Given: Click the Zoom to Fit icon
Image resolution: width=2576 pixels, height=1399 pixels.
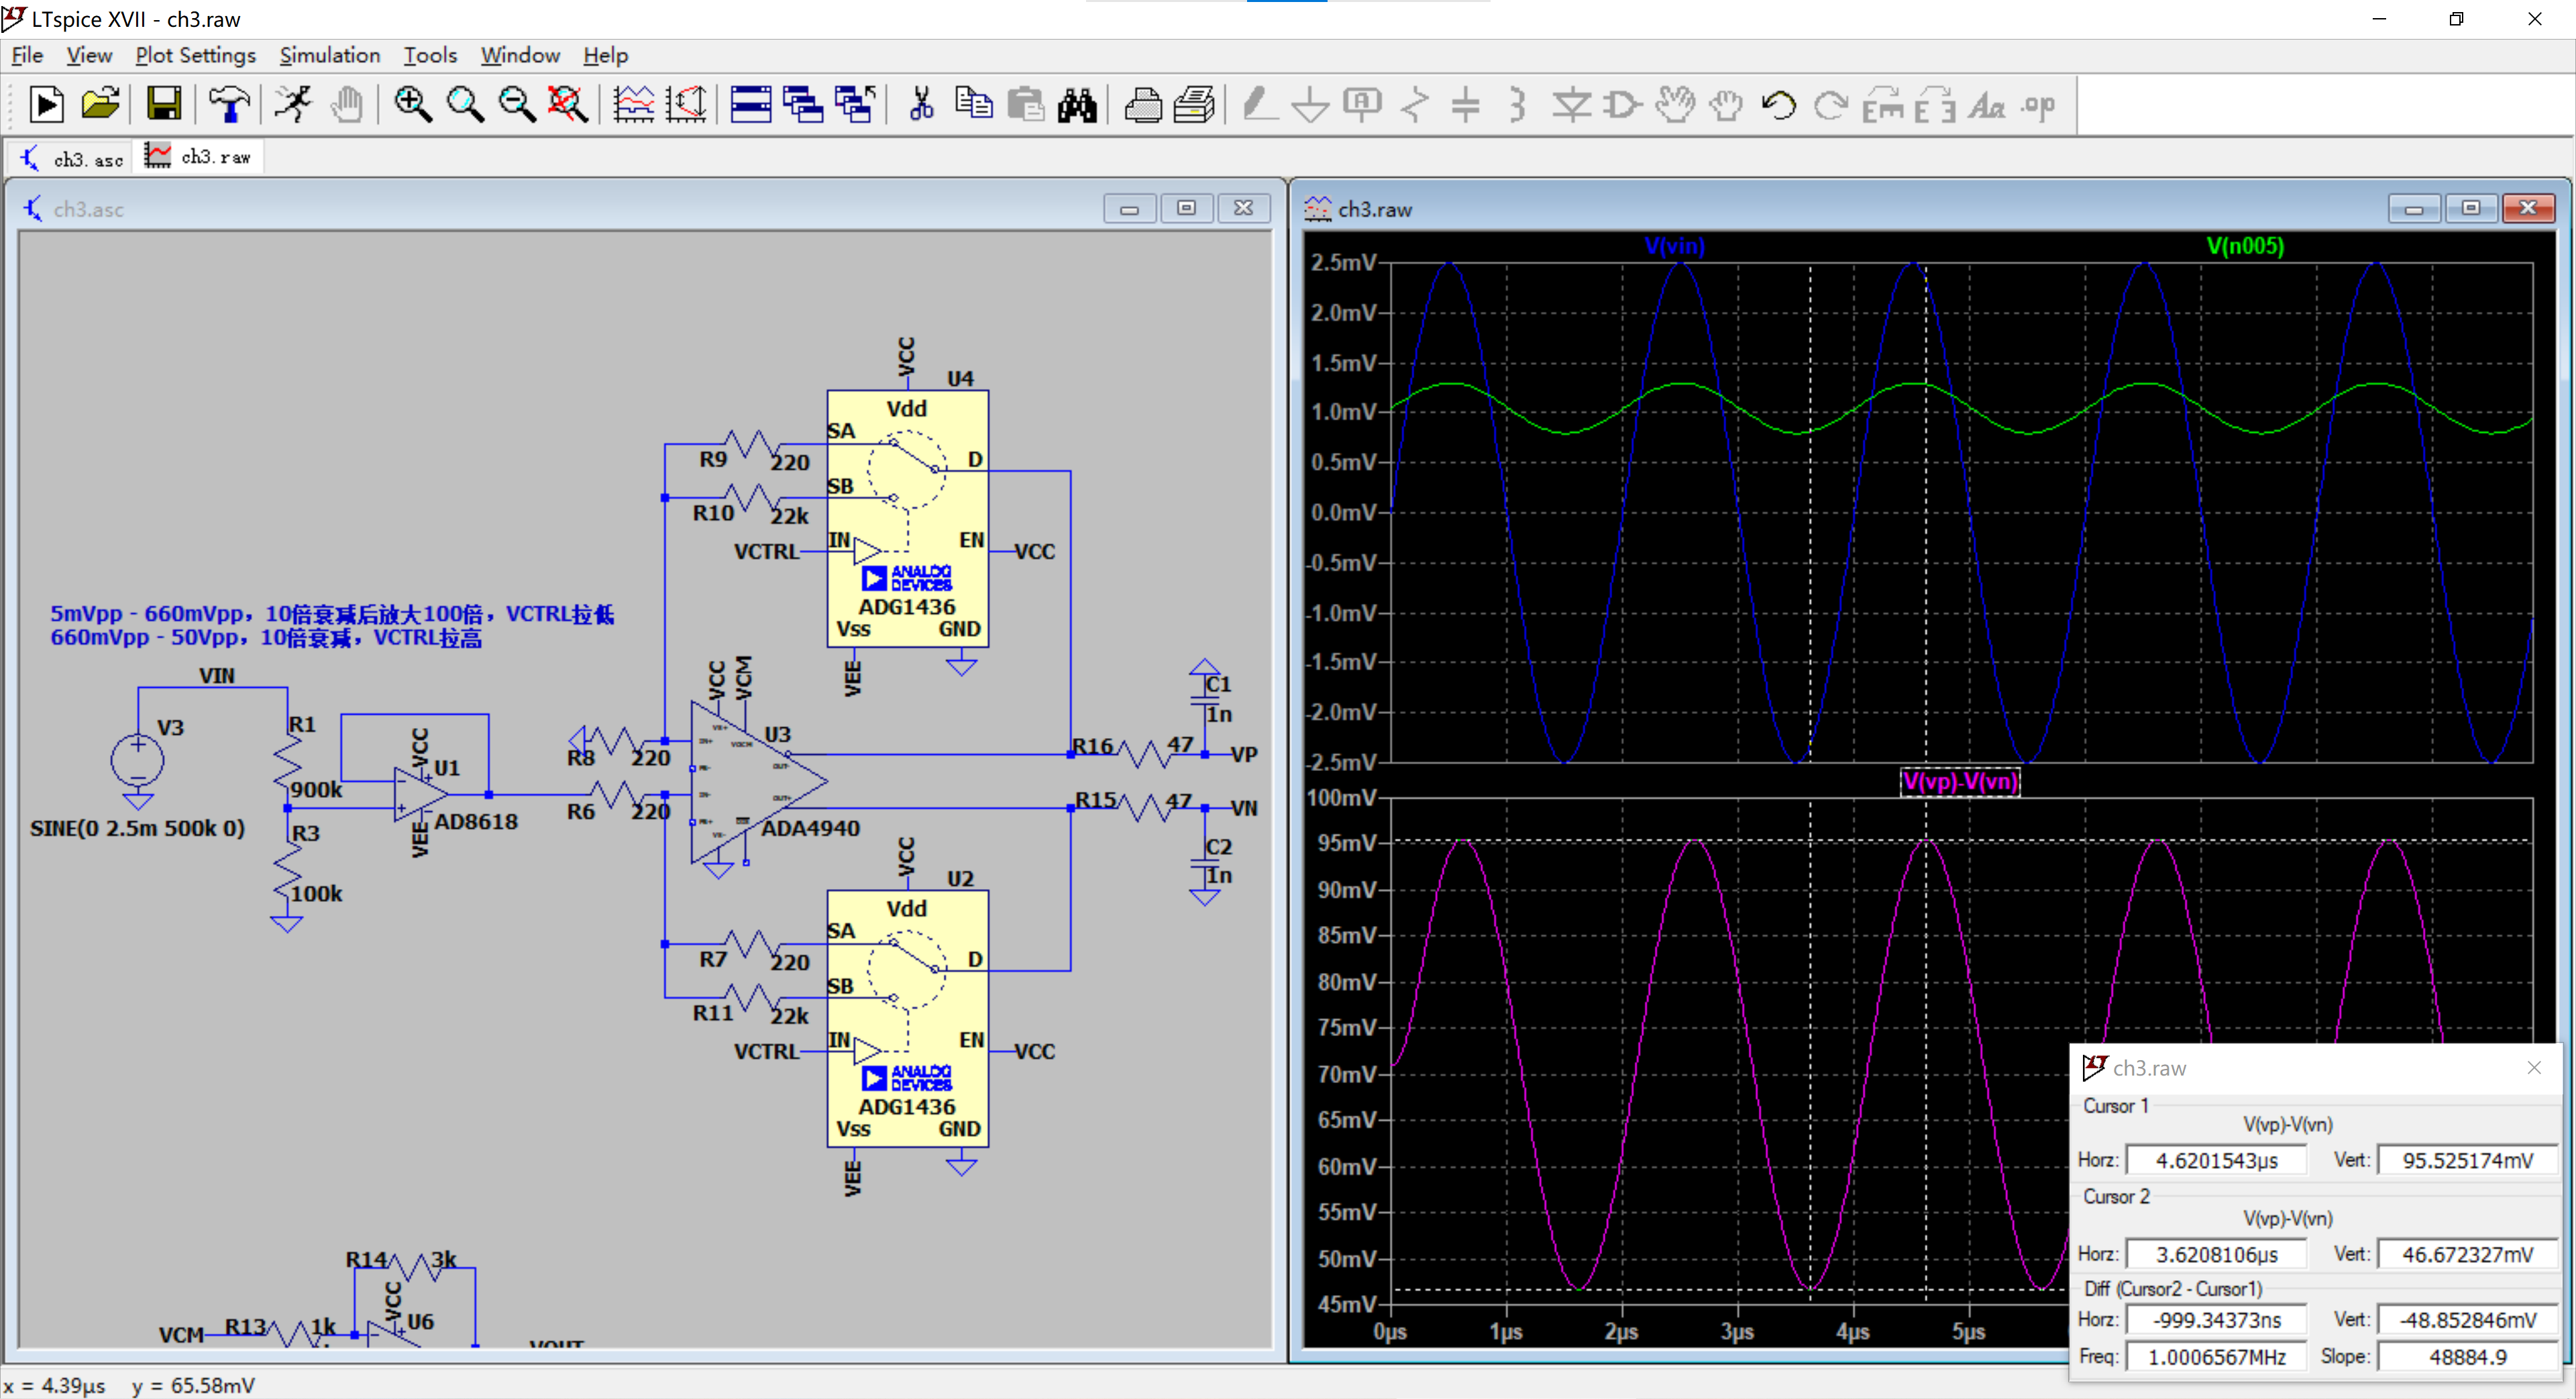Looking at the screenshot, I should (x=568, y=104).
